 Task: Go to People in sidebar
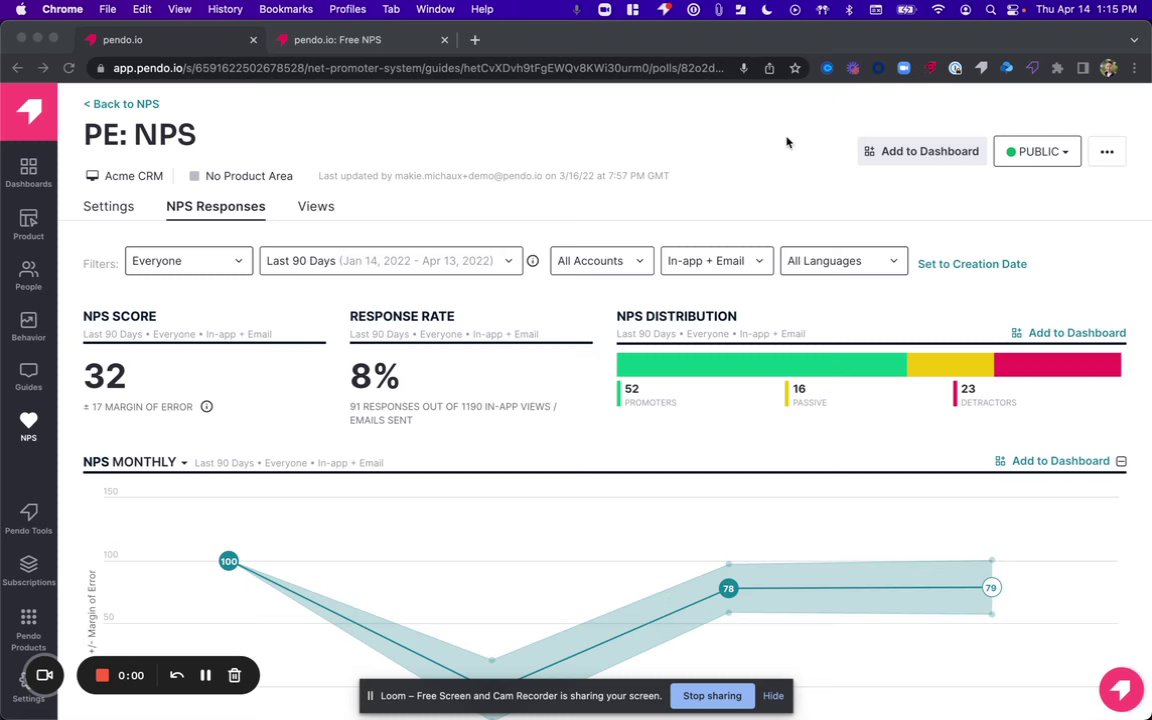(28, 276)
